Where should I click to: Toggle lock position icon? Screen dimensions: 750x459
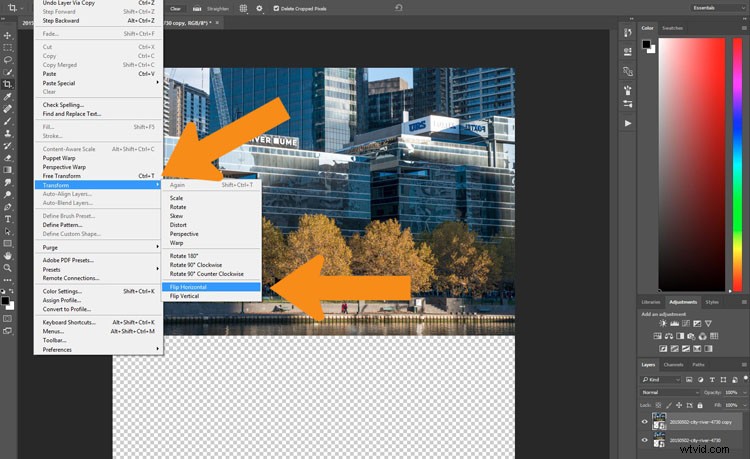(x=679, y=405)
